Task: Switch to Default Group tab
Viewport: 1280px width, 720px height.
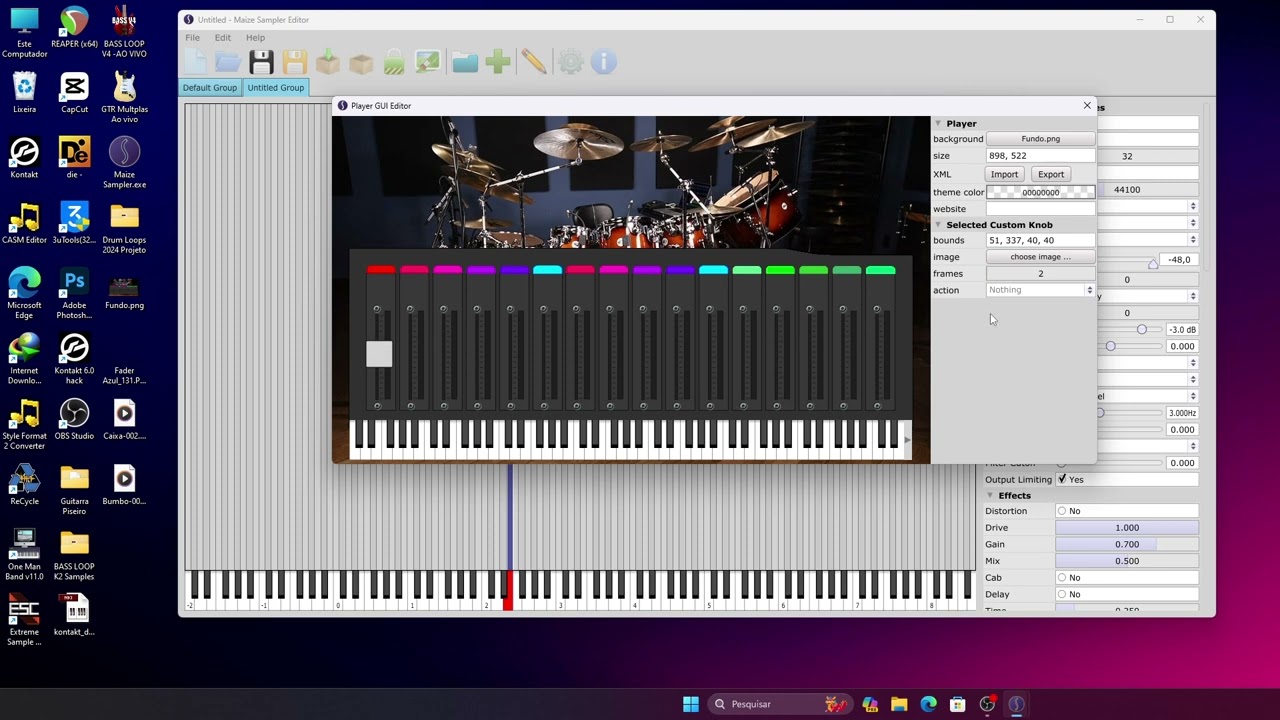Action: pos(210,88)
